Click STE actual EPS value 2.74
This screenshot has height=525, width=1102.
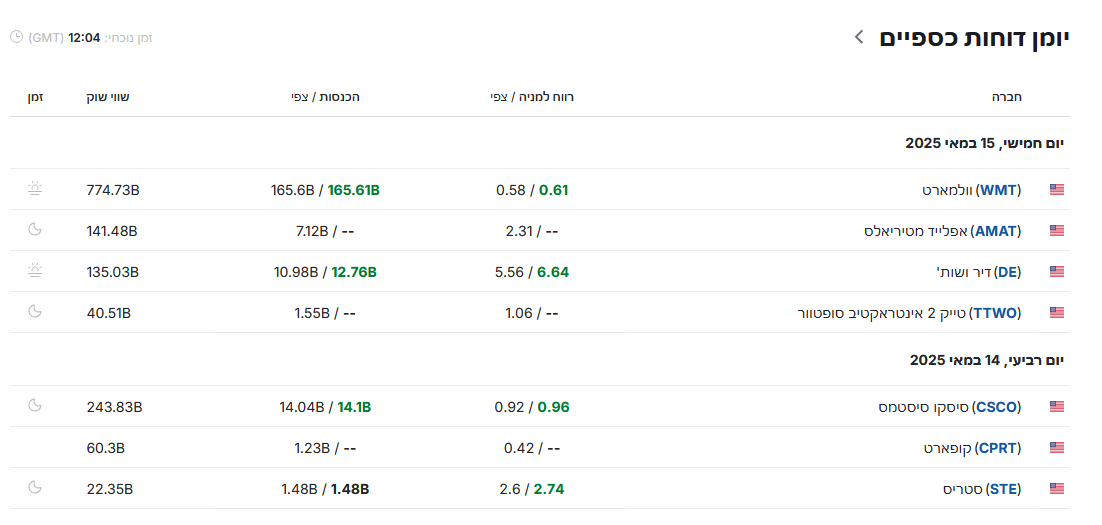coord(548,489)
